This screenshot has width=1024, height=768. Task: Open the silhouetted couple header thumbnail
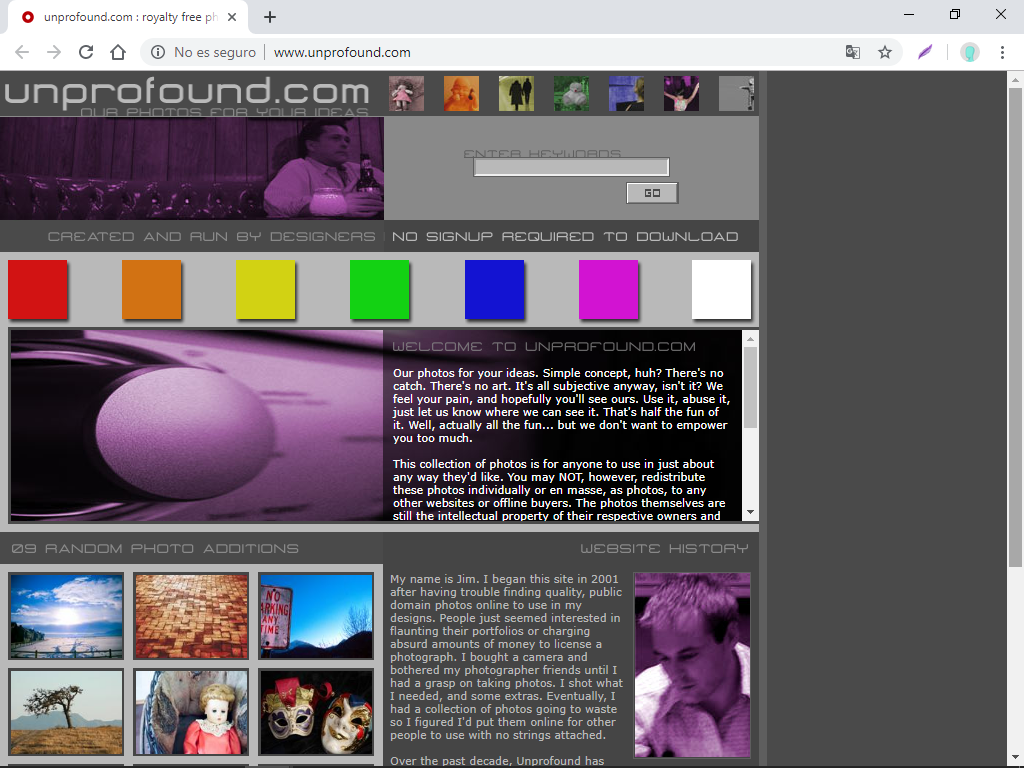[x=516, y=93]
